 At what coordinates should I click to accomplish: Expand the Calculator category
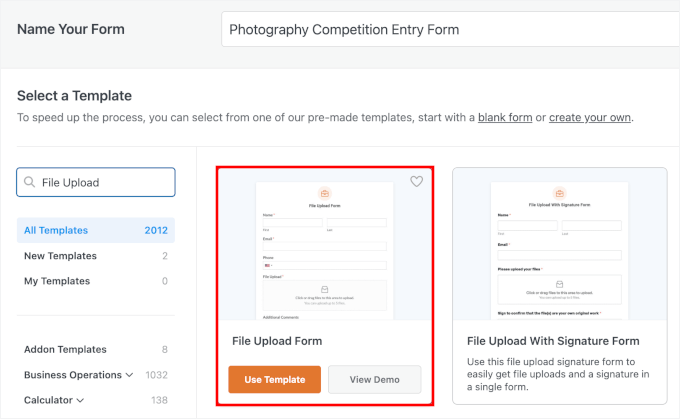click(x=80, y=400)
